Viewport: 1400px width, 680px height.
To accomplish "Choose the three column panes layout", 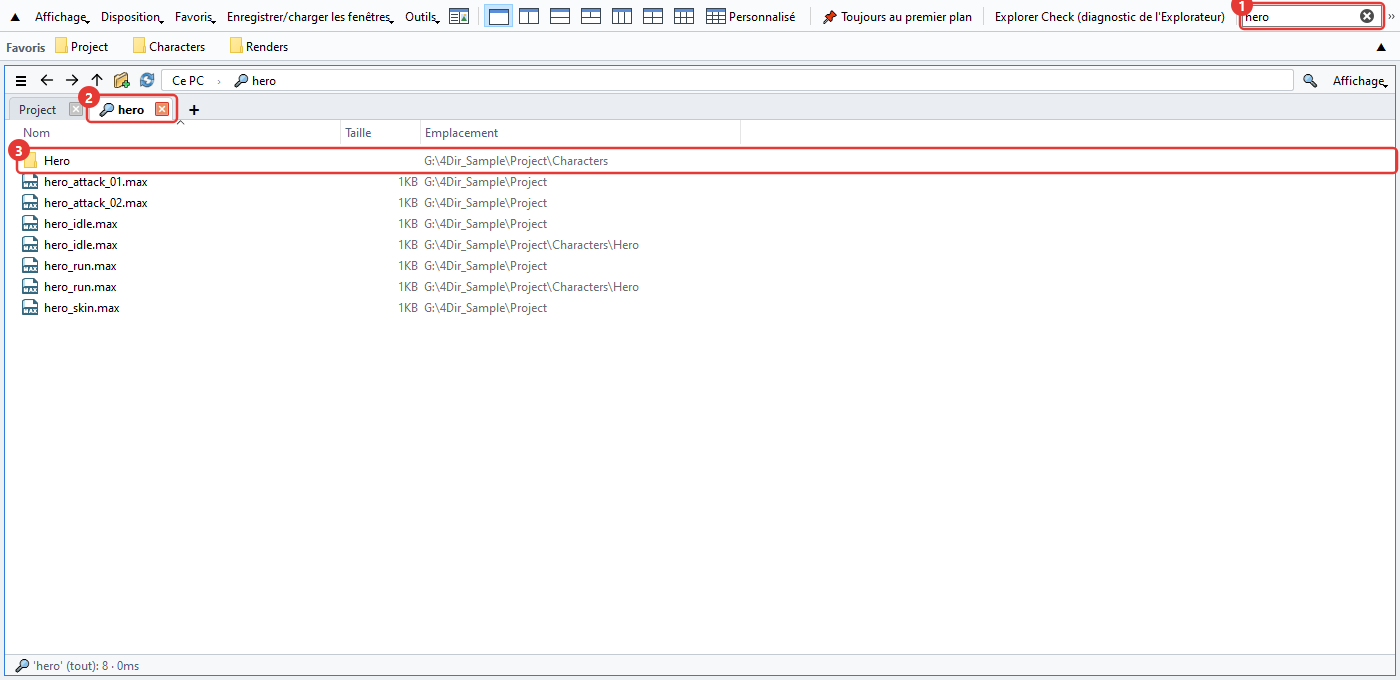I will (622, 17).
